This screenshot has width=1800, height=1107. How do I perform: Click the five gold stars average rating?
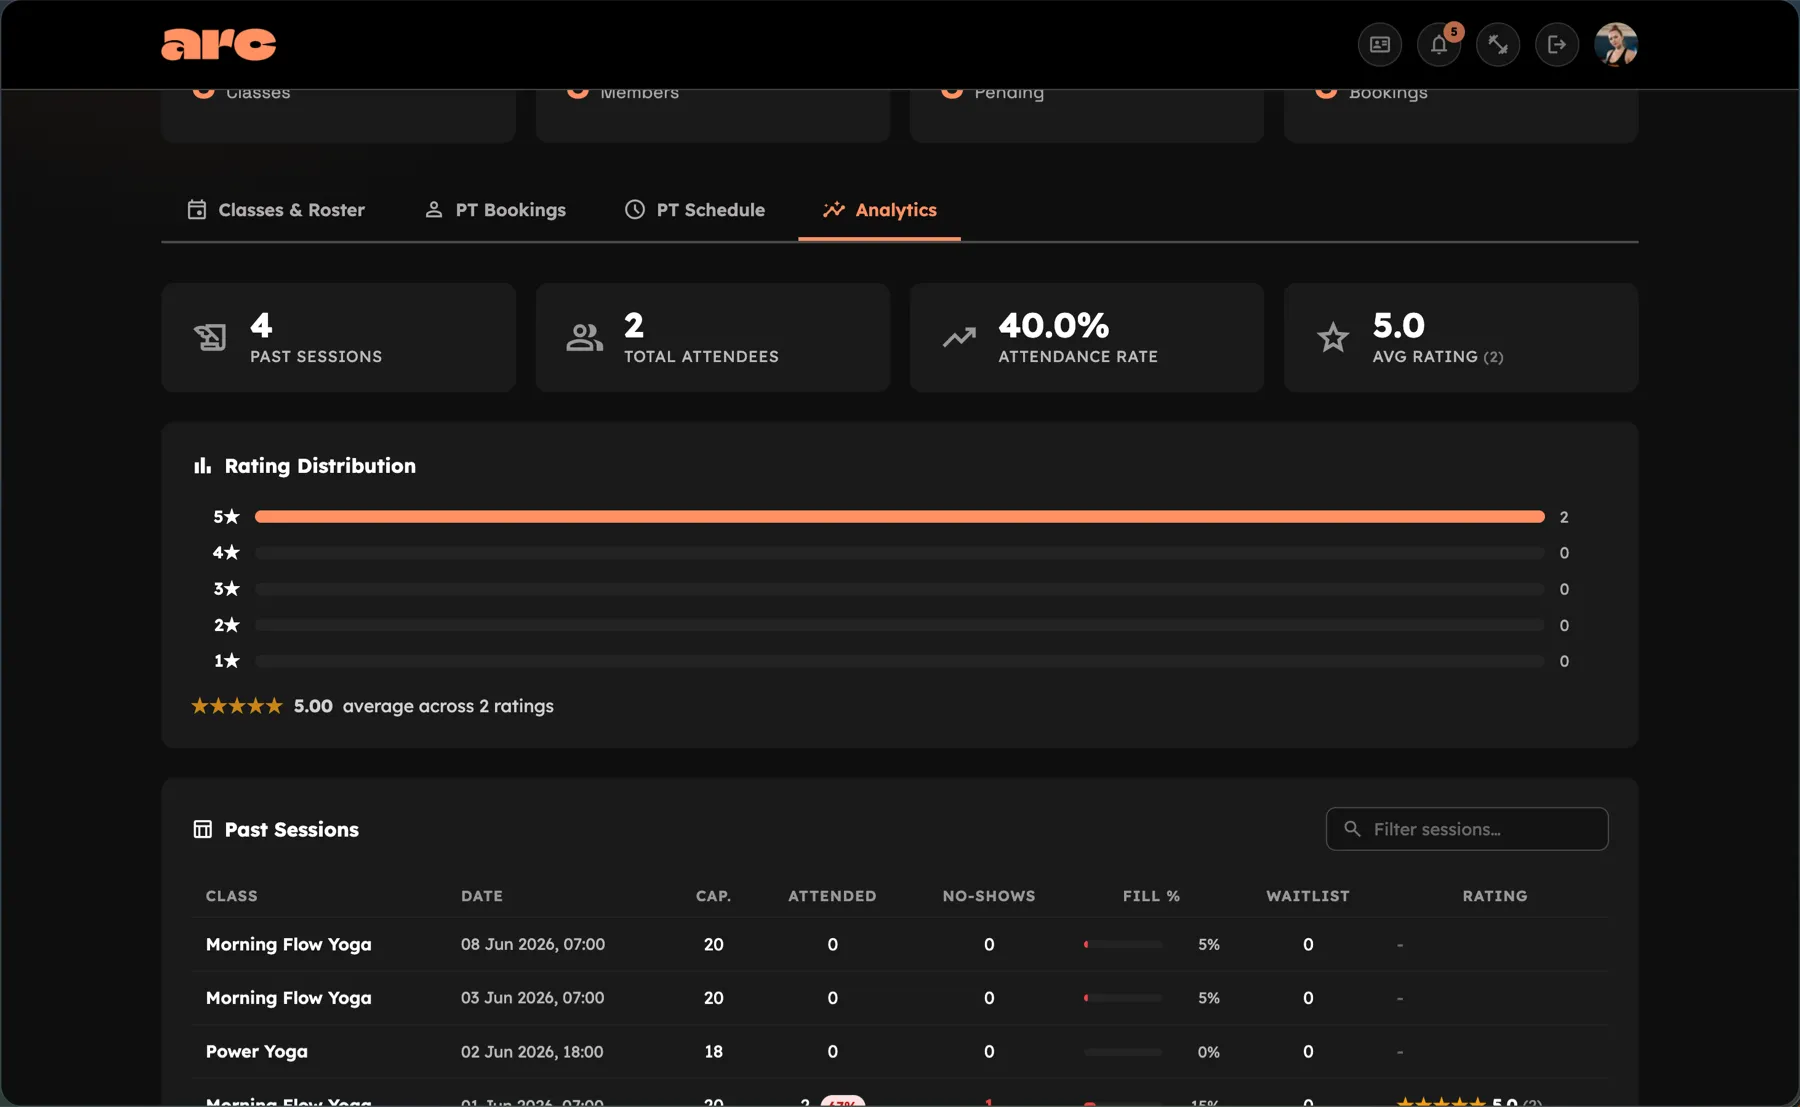[x=237, y=706]
